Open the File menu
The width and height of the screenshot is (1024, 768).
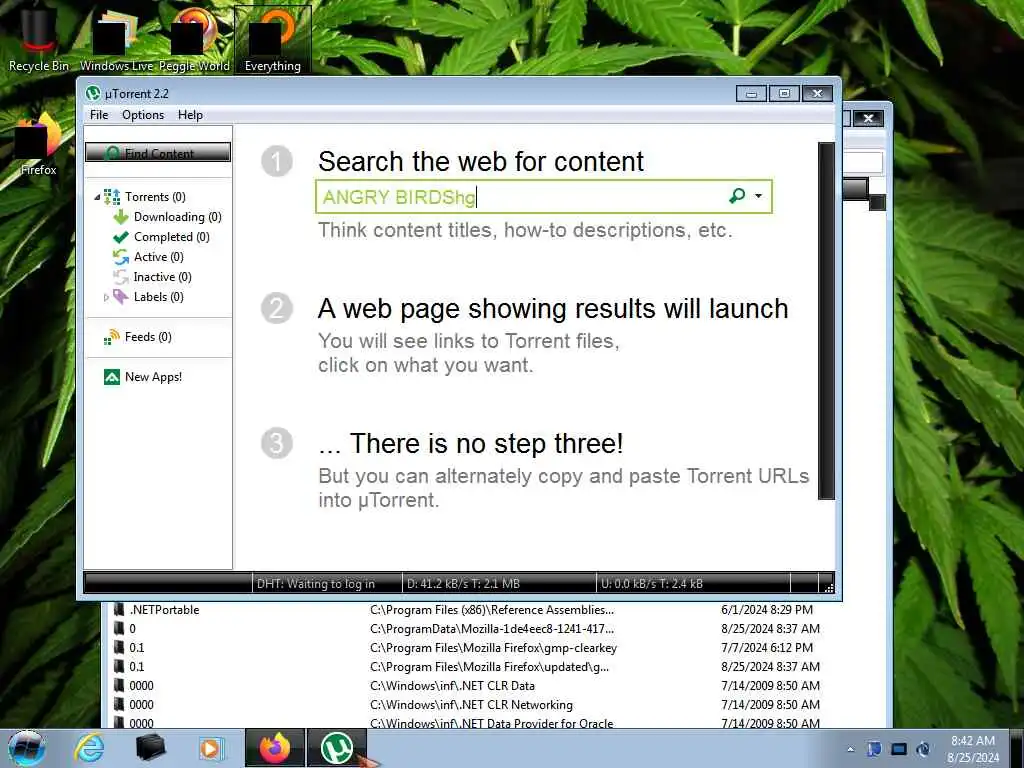coord(99,115)
